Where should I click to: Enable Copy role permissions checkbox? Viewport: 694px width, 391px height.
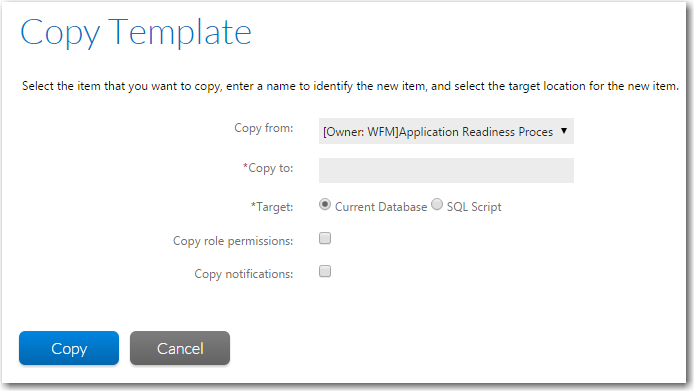[325, 238]
